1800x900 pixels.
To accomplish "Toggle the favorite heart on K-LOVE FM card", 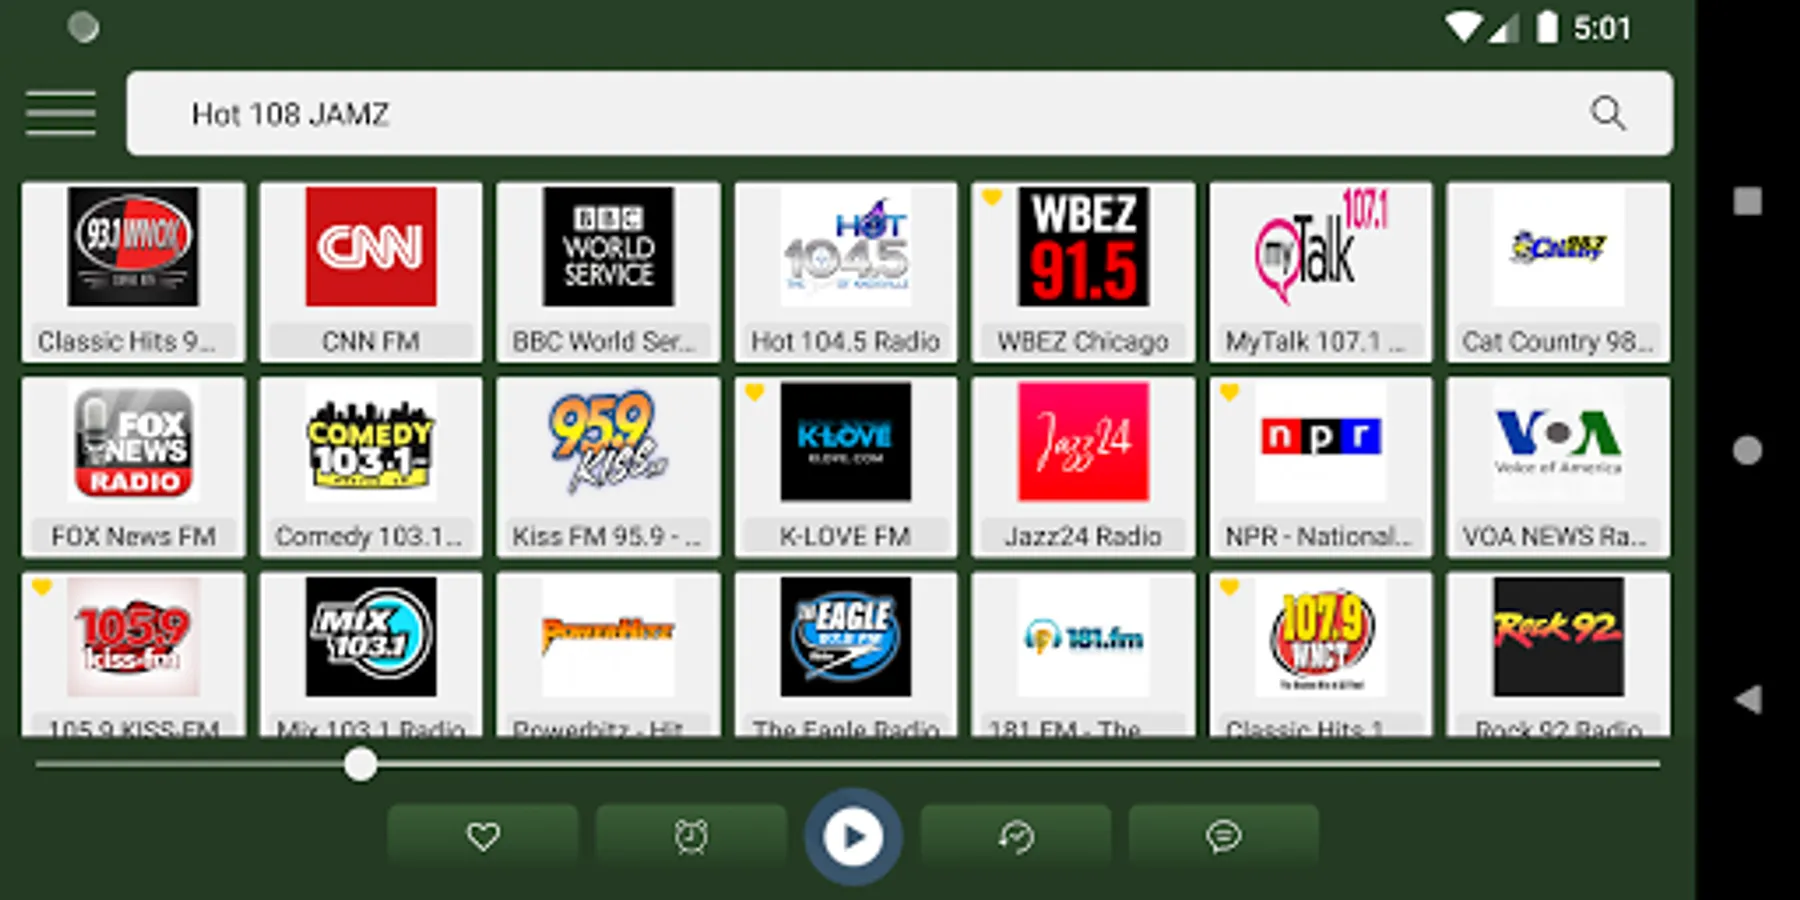I will [754, 392].
